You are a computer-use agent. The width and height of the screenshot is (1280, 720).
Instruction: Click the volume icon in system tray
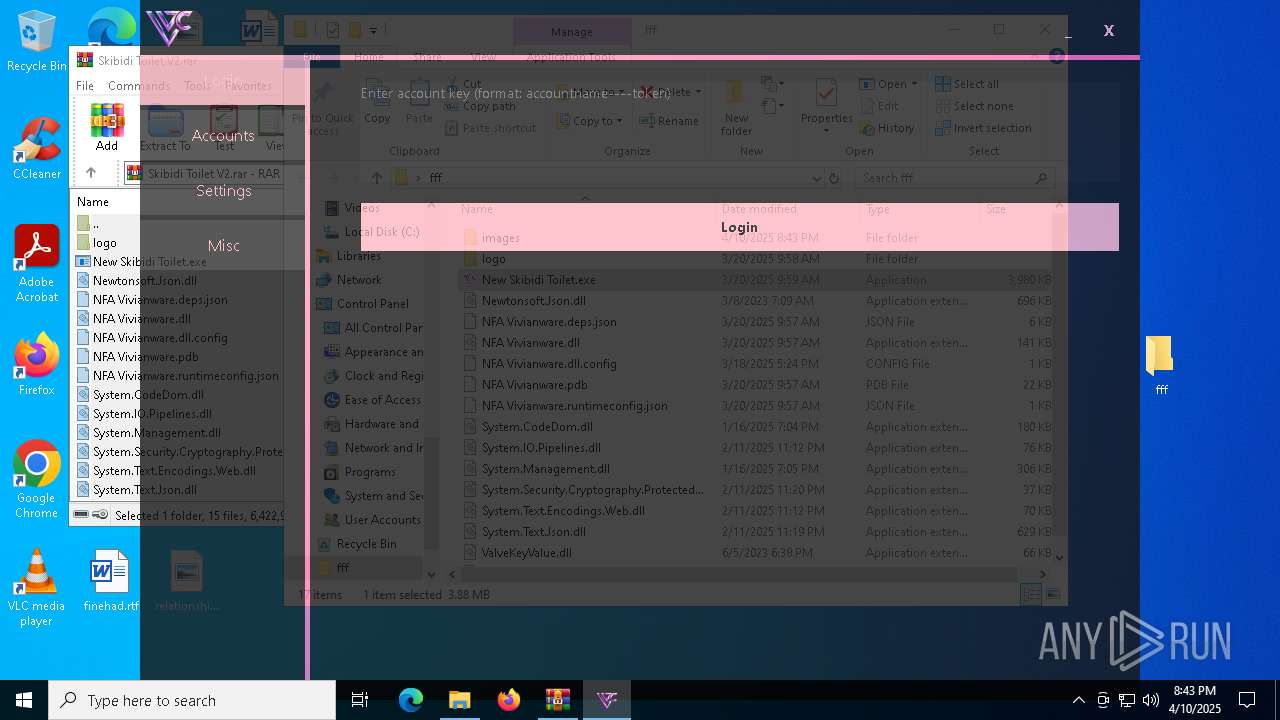1151,700
